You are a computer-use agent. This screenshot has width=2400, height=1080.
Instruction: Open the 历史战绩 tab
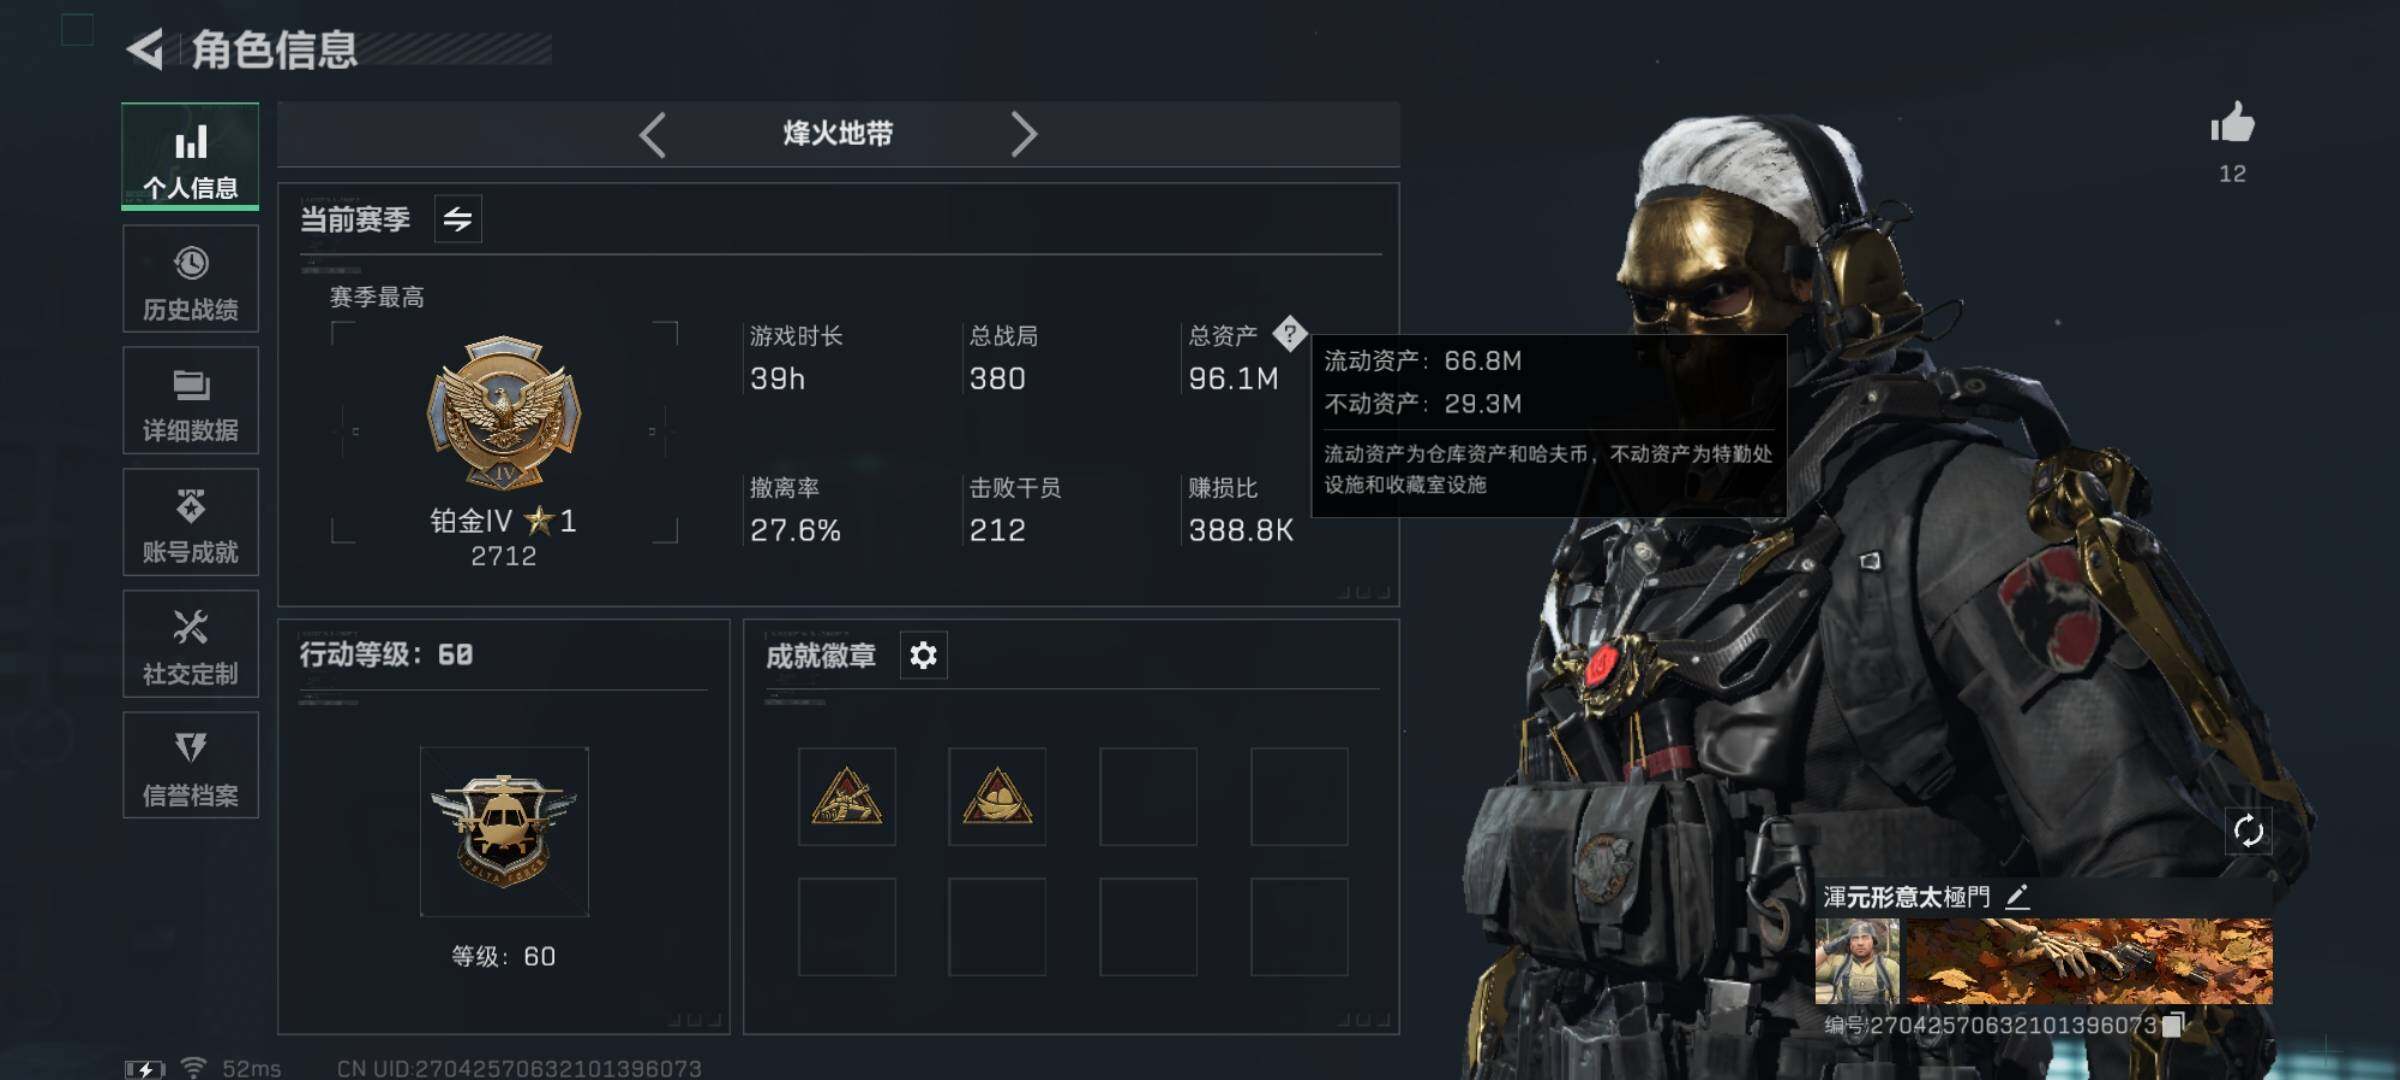190,279
